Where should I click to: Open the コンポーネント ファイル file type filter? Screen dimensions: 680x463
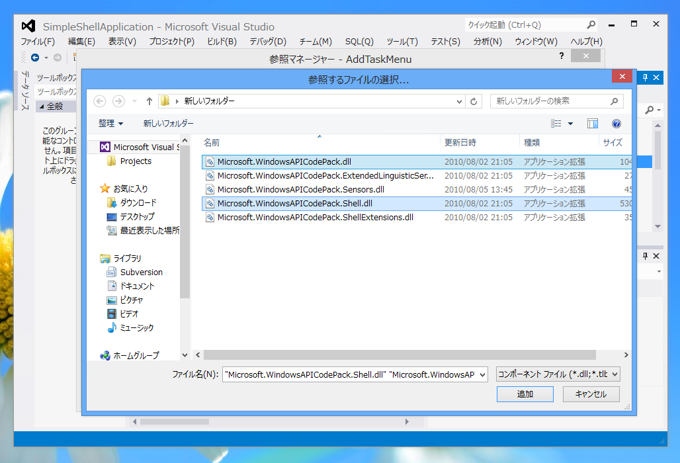[558, 374]
